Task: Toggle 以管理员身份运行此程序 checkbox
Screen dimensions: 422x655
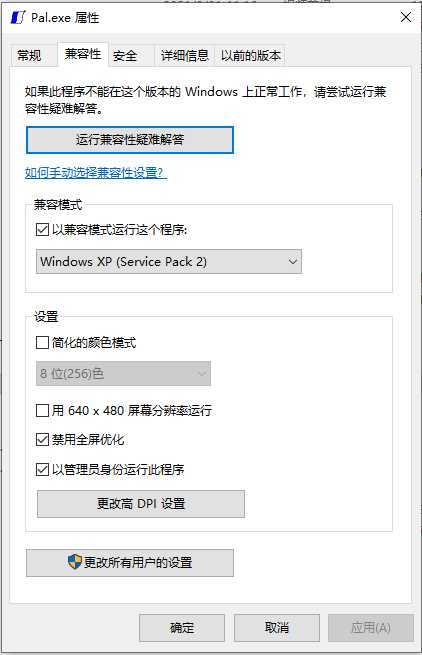Action: [x=42, y=469]
